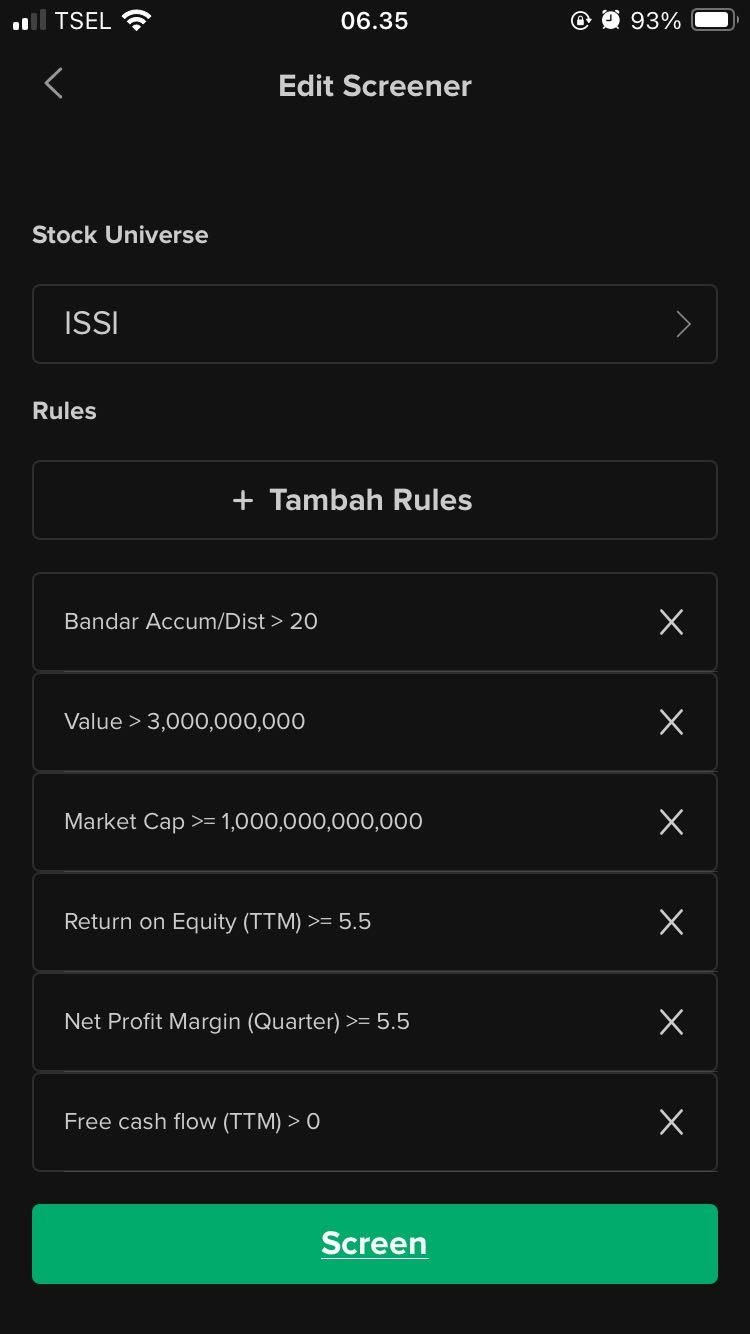Remove the Bandar Accum/Dist rule
This screenshot has height=1334, width=750.
(x=671, y=622)
